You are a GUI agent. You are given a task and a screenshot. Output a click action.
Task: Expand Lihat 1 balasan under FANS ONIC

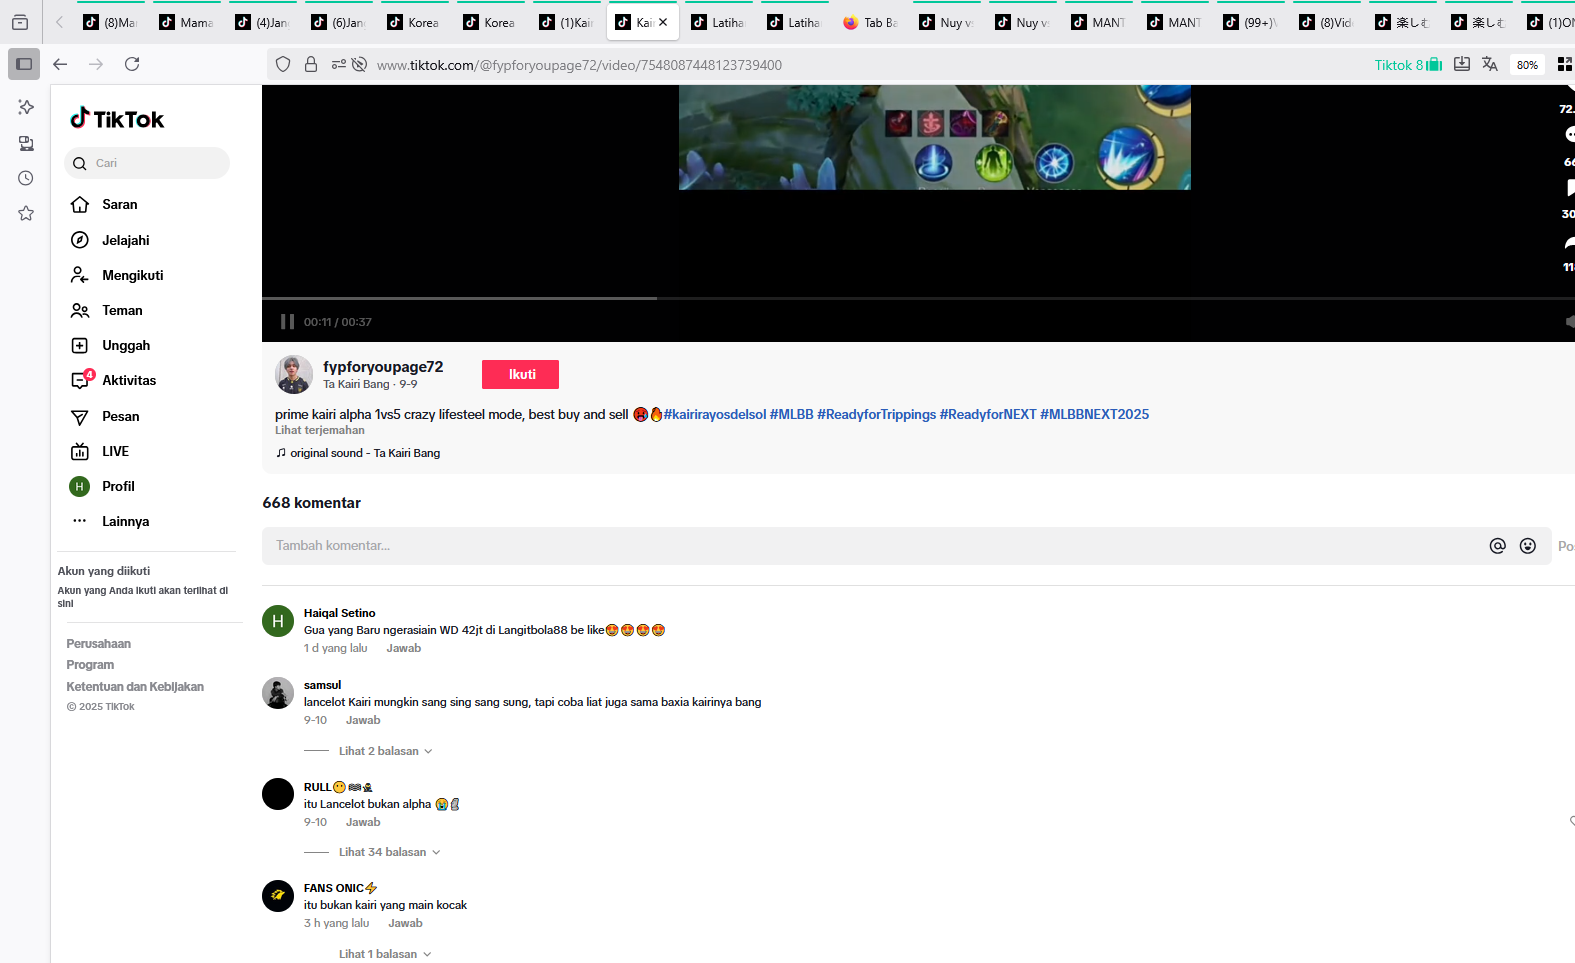click(385, 954)
